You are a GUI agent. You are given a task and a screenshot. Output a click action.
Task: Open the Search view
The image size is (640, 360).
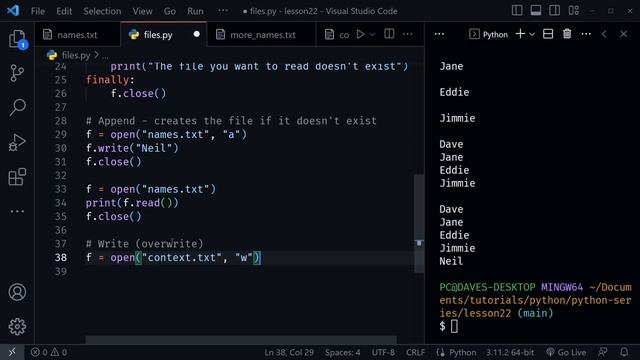point(17,107)
